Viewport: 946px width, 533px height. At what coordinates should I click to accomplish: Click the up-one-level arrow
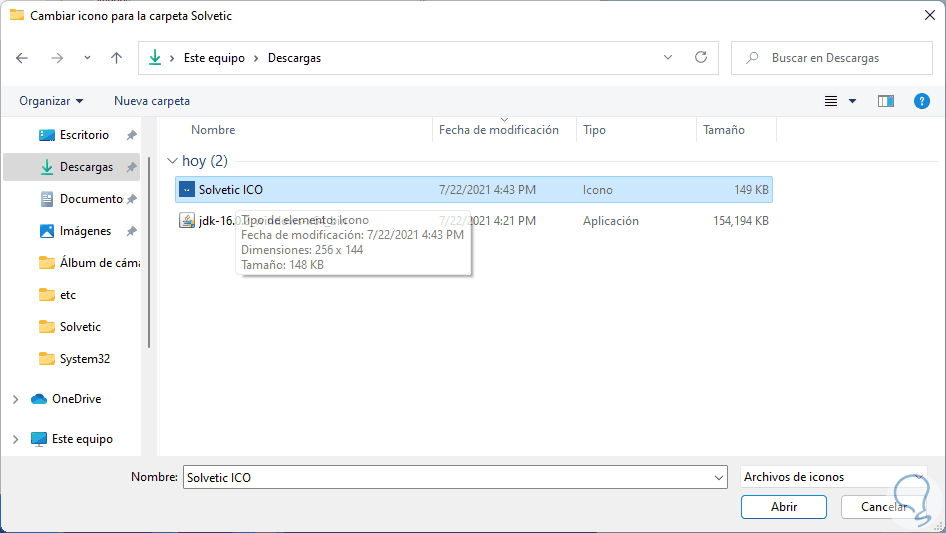[116, 58]
